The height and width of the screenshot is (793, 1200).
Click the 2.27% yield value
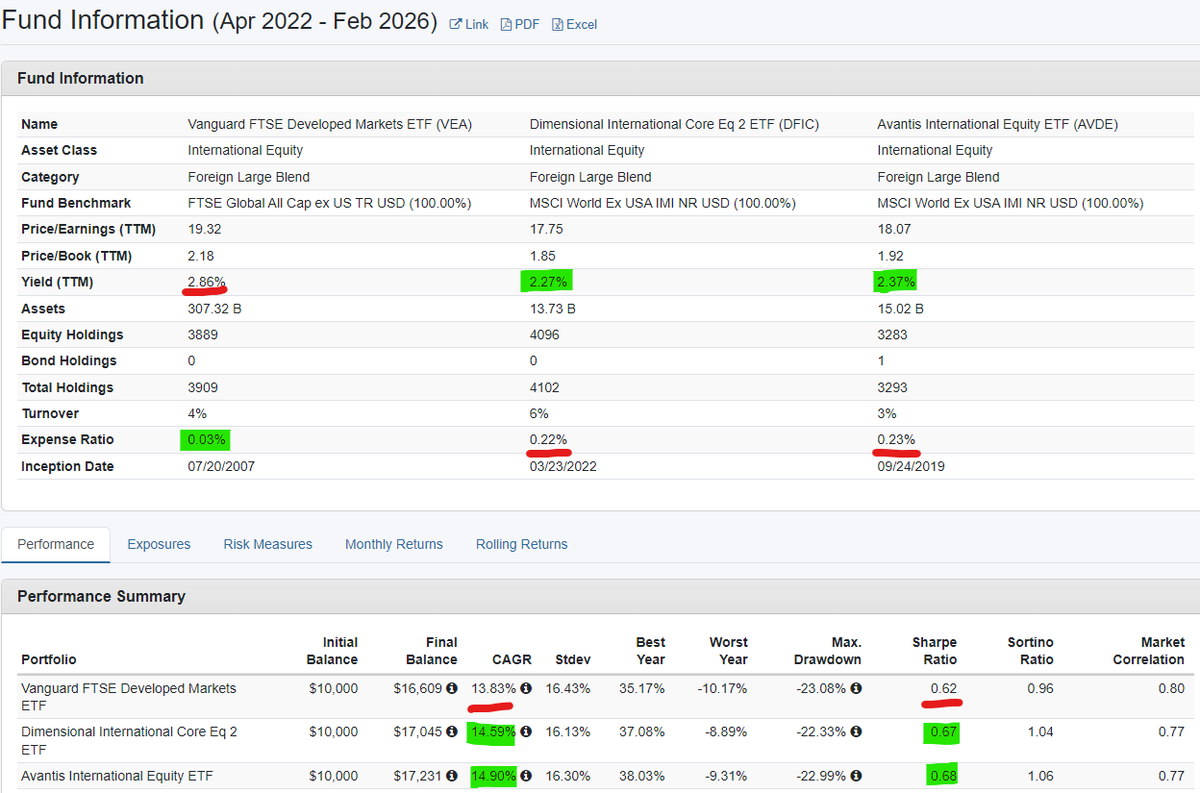click(548, 282)
